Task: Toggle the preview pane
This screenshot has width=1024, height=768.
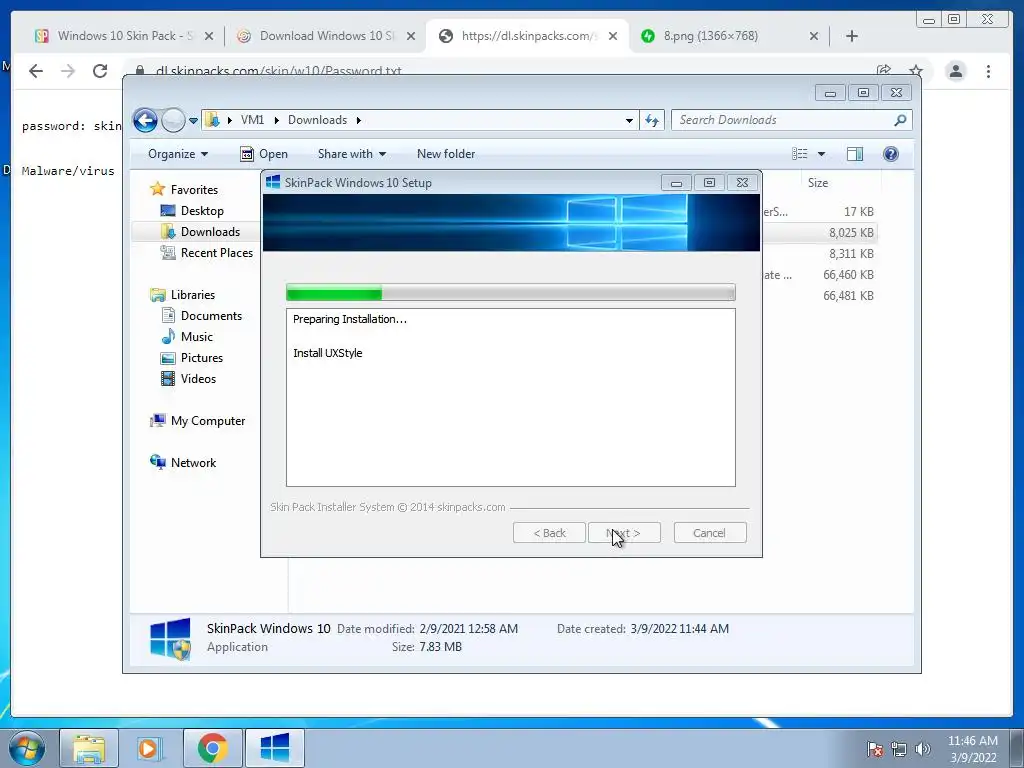Action: (855, 154)
